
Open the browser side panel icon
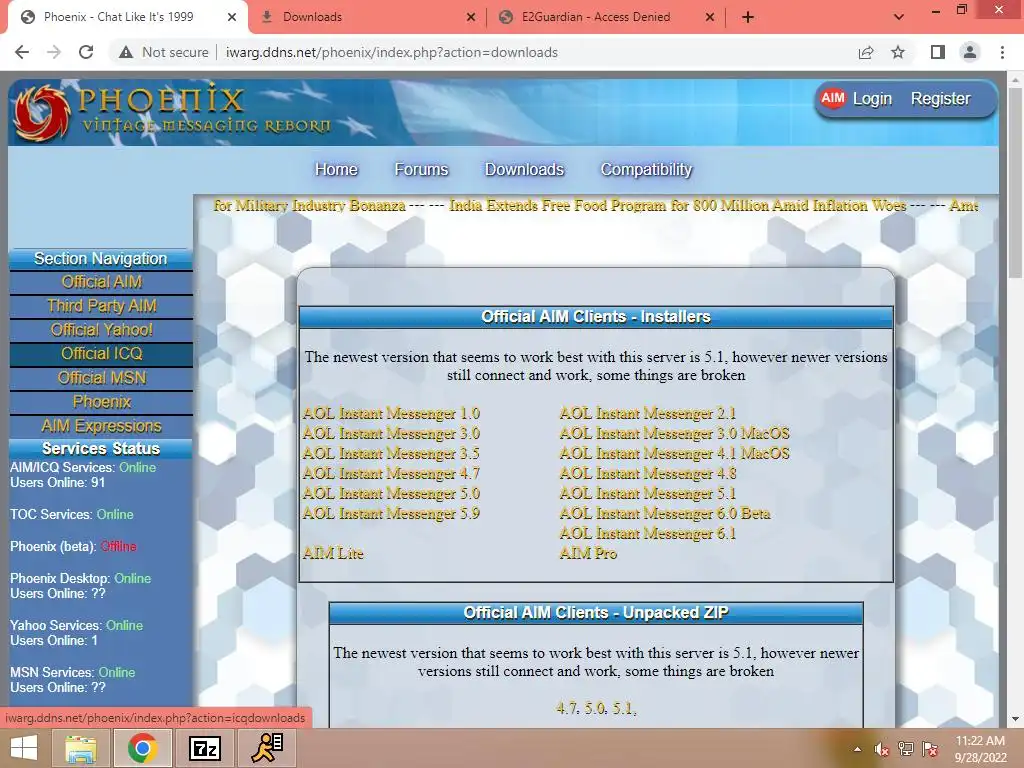[938, 52]
